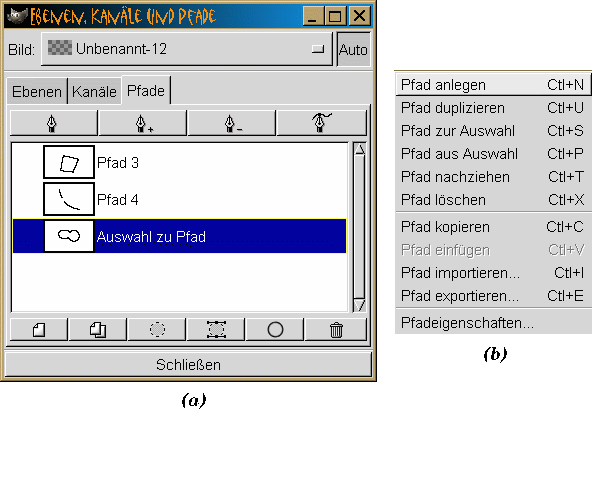Image resolution: width=600 pixels, height=500 pixels.
Task: Click the path to selection icon
Action: [x=157, y=329]
